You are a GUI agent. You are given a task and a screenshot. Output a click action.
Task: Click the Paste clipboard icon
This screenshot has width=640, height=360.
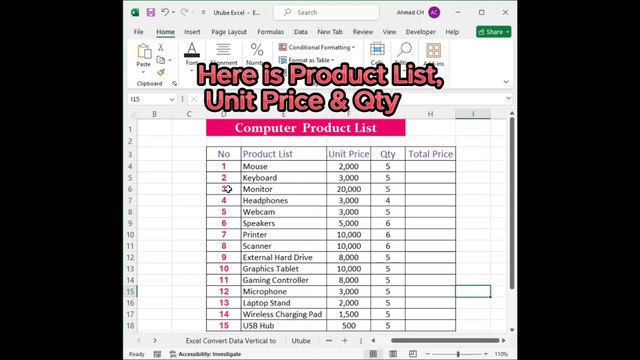click(x=144, y=51)
